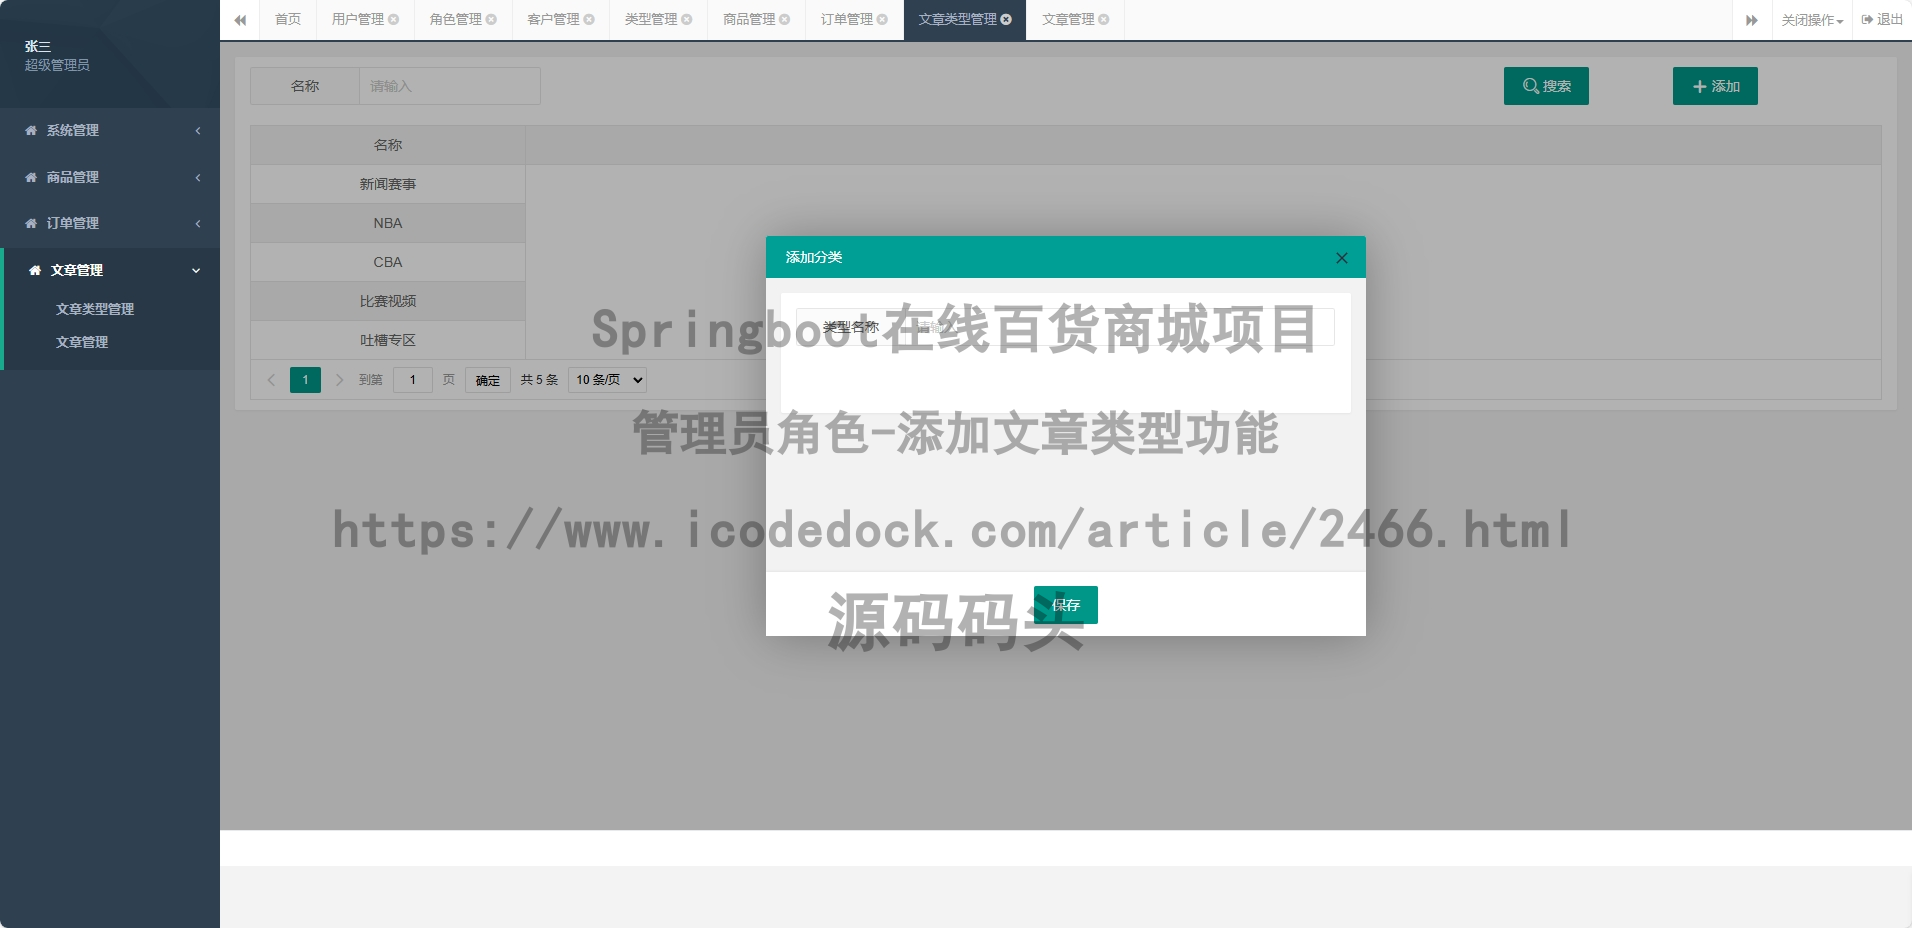Close the 用户管理 tab via its x icon

click(394, 19)
